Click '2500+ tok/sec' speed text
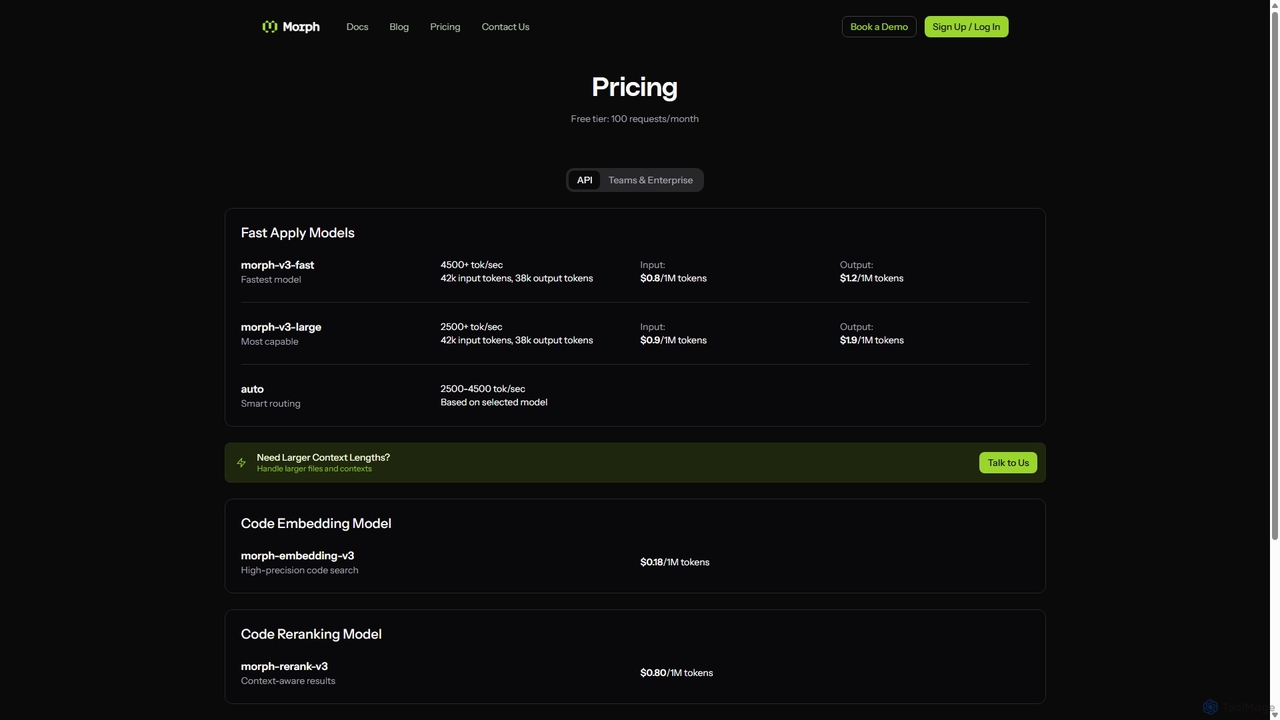Viewport: 1280px width, 720px height. [471, 327]
